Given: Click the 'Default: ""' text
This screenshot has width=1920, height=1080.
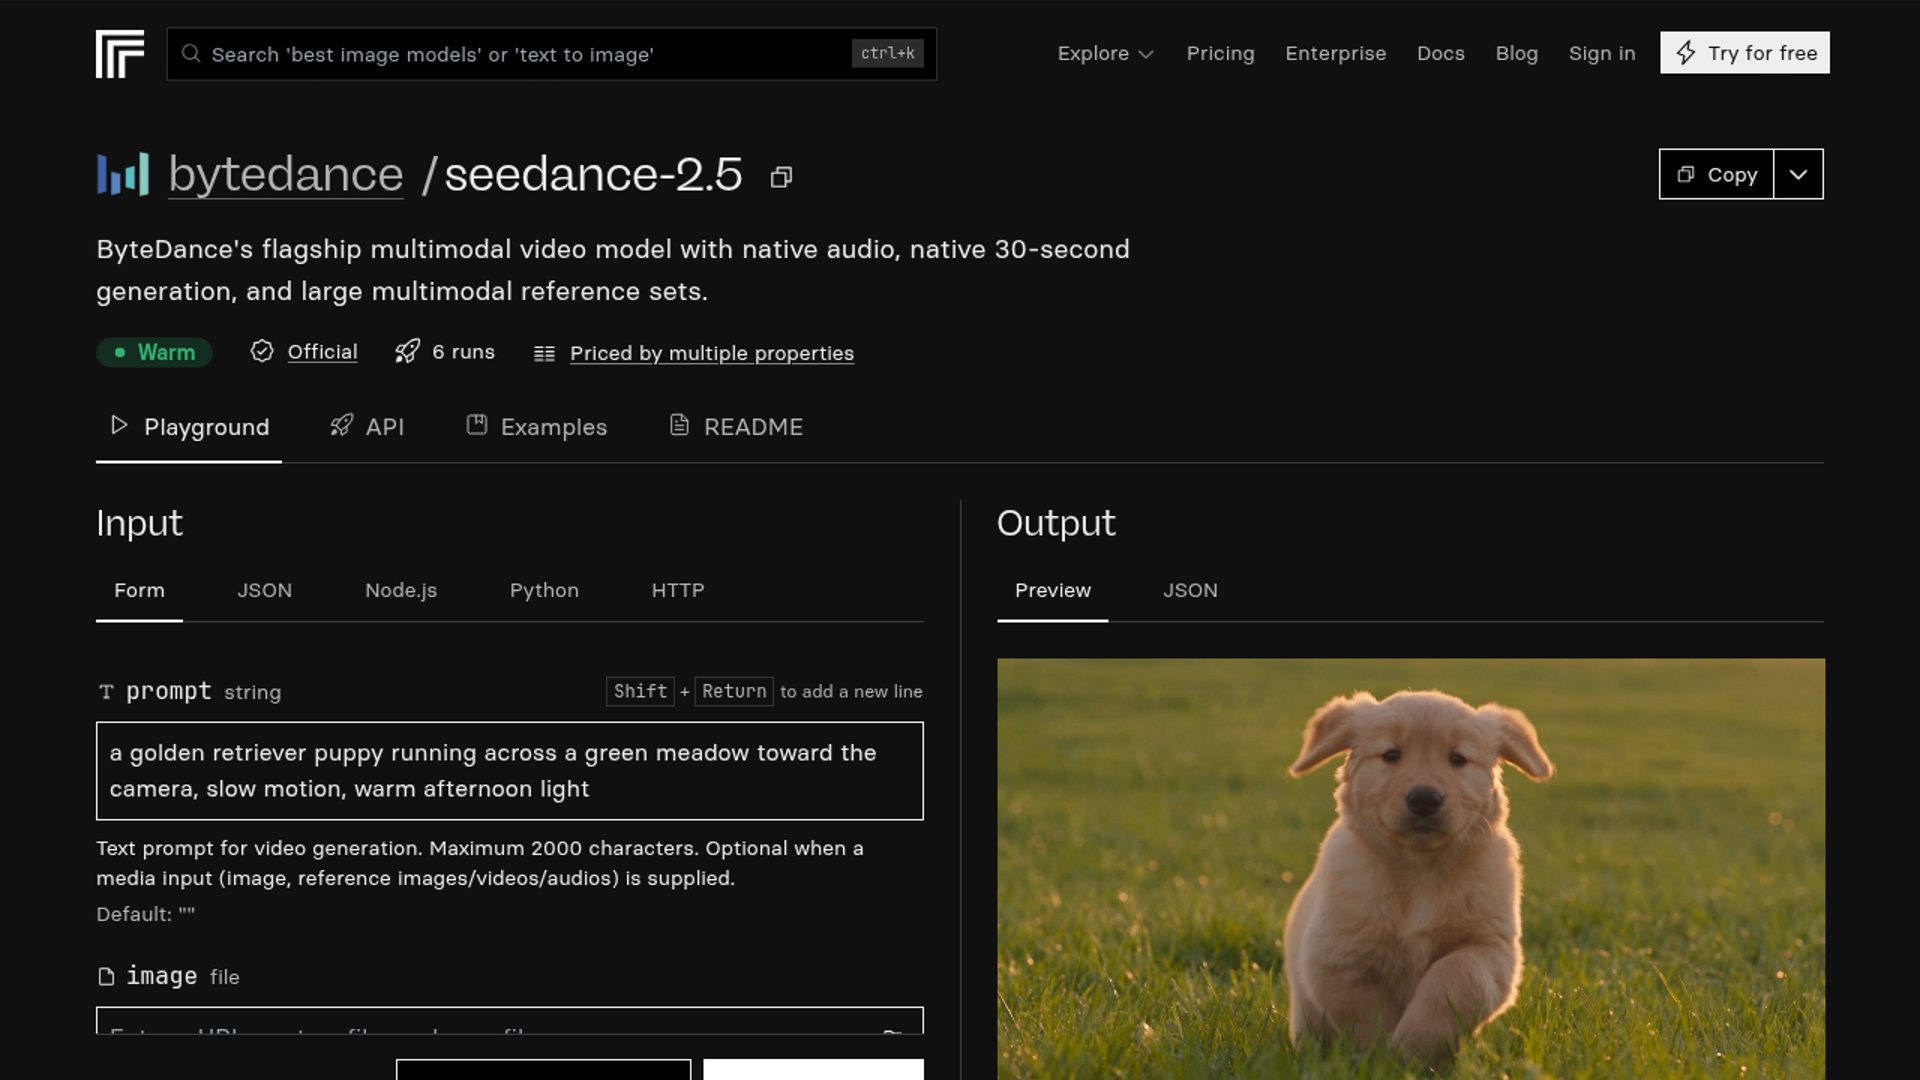Looking at the screenshot, I should [x=146, y=914].
